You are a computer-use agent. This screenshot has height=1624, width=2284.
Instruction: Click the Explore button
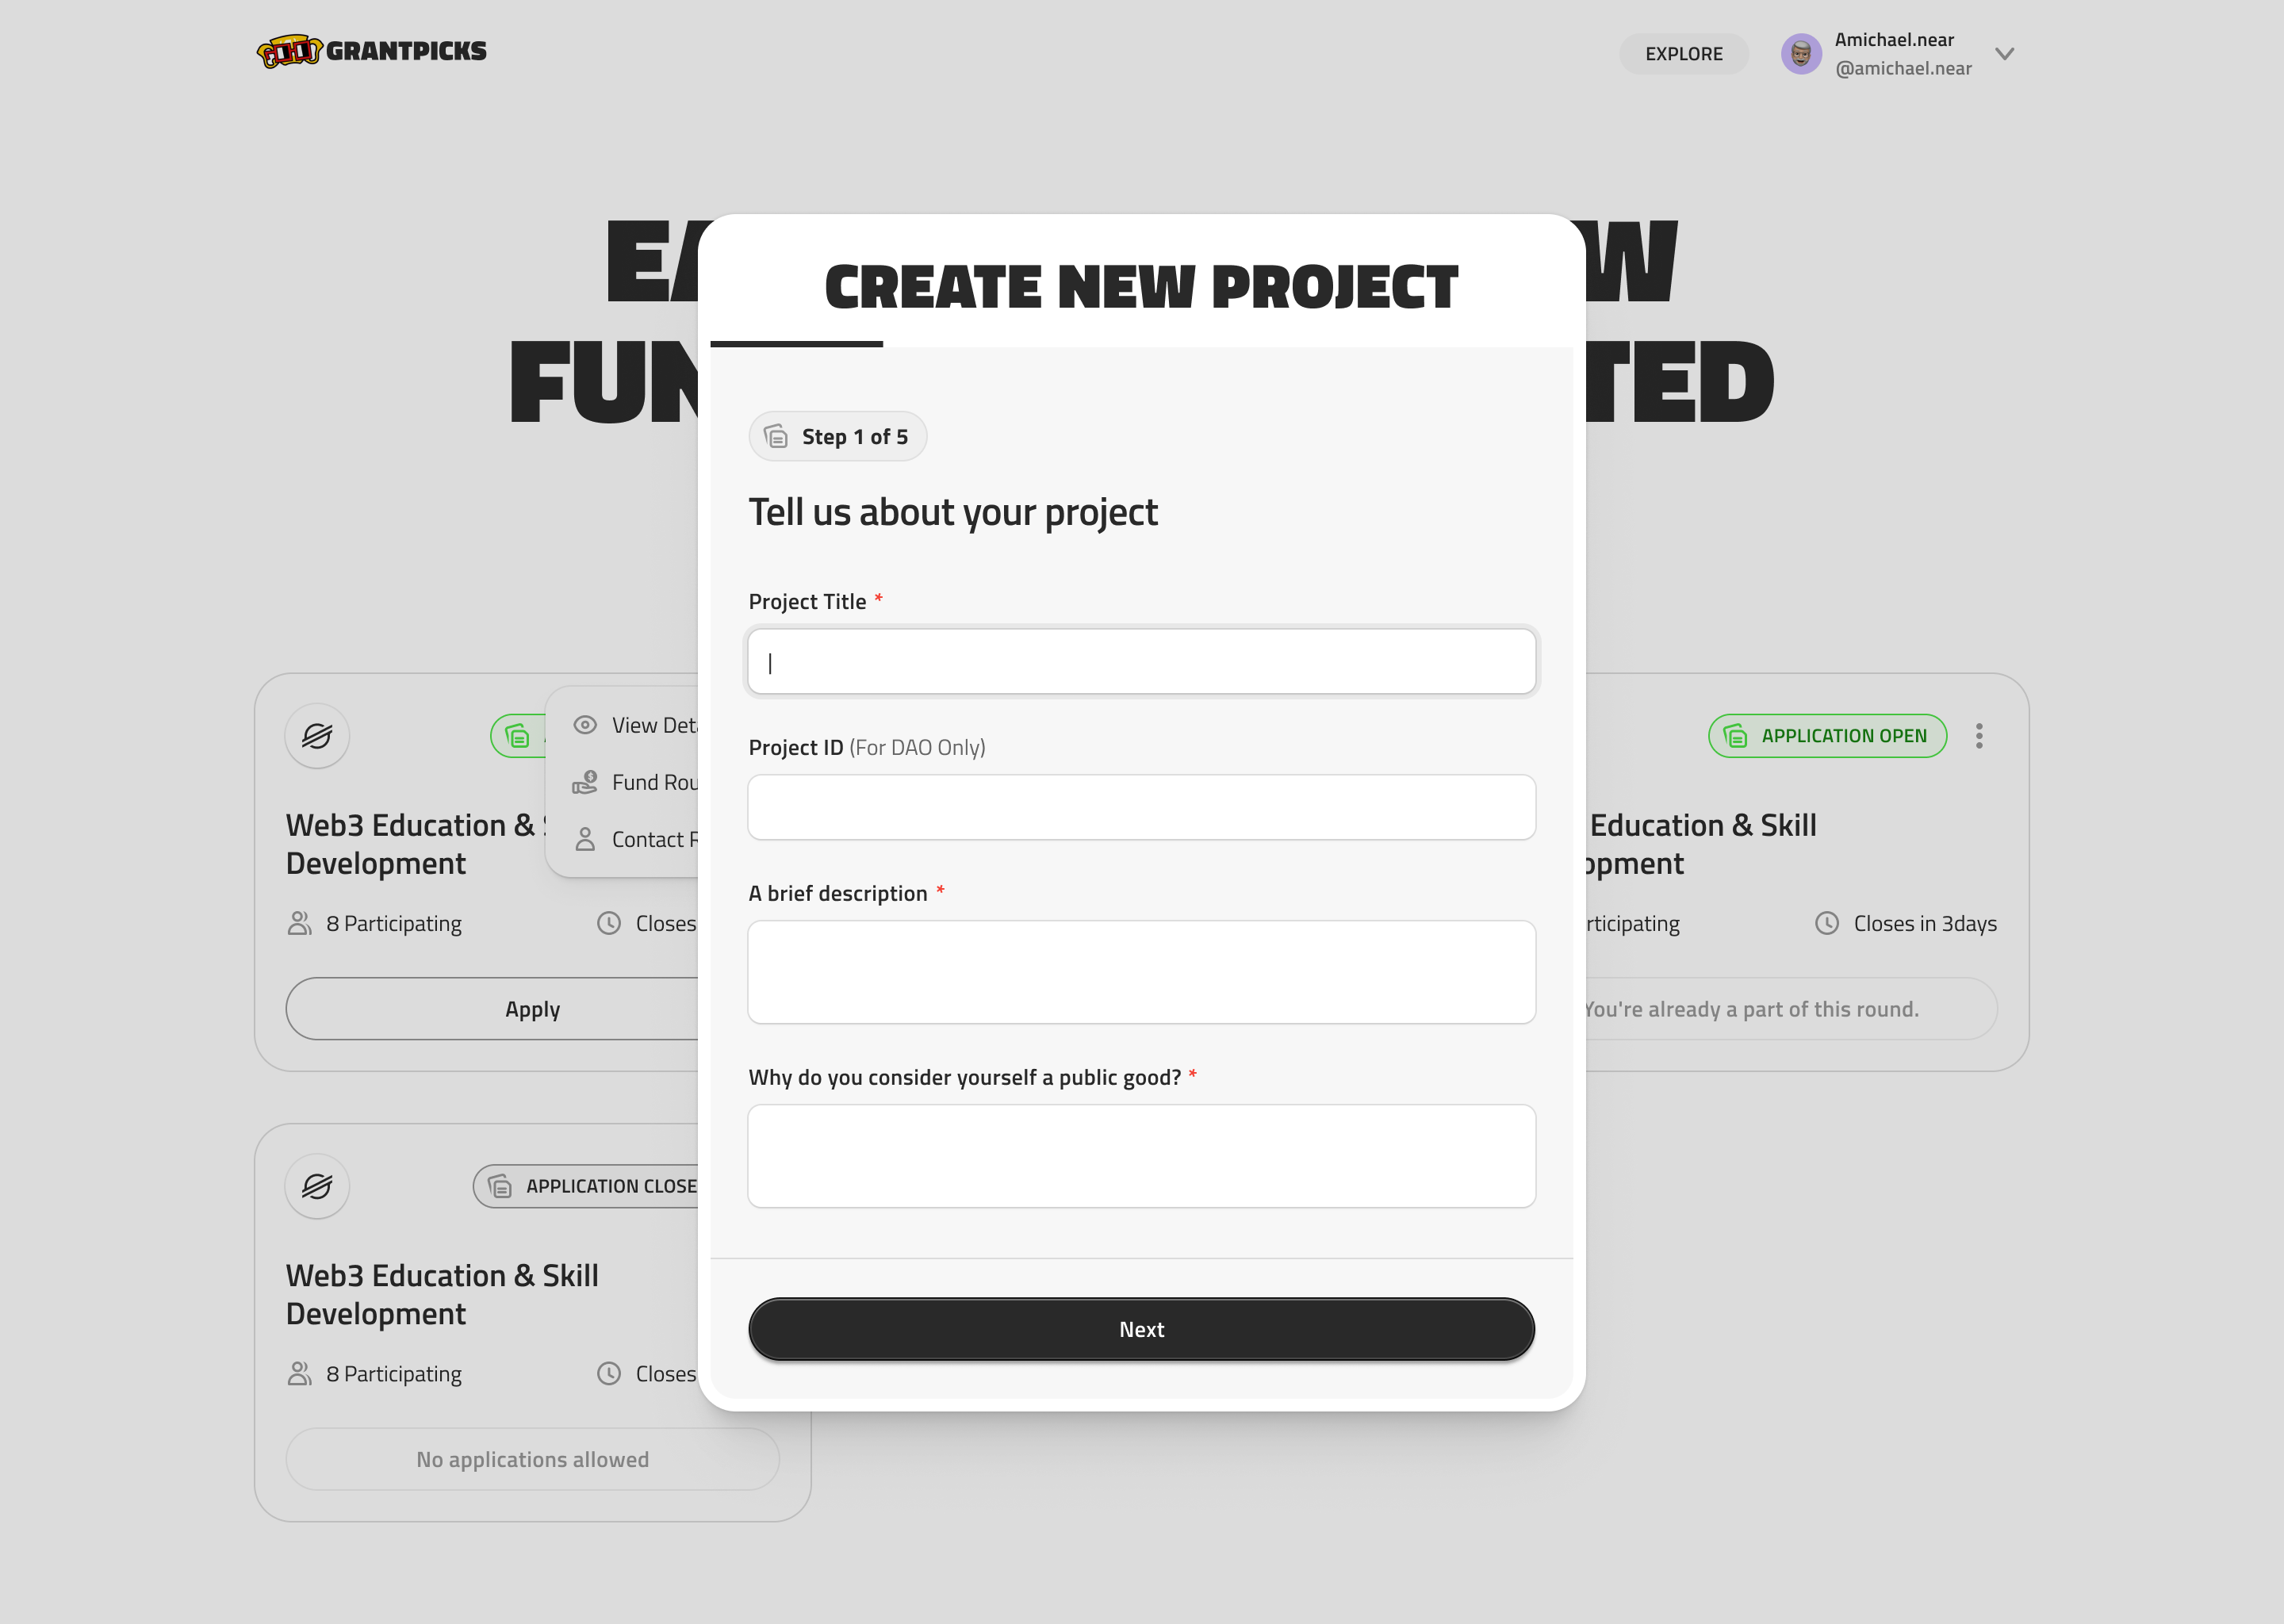[1683, 54]
